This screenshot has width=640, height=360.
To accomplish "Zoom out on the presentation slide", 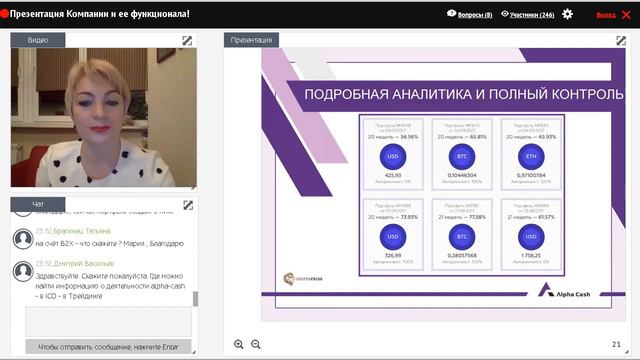I will 256,344.
